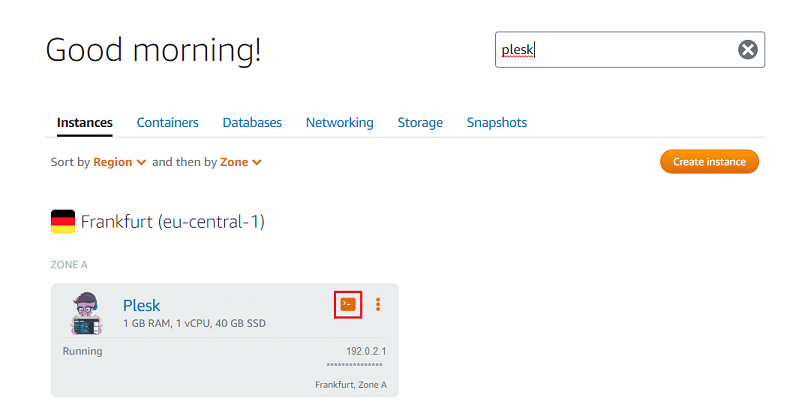Image resolution: width=805 pixels, height=402 pixels.
Task: Click the German flag icon
Action: point(63,221)
